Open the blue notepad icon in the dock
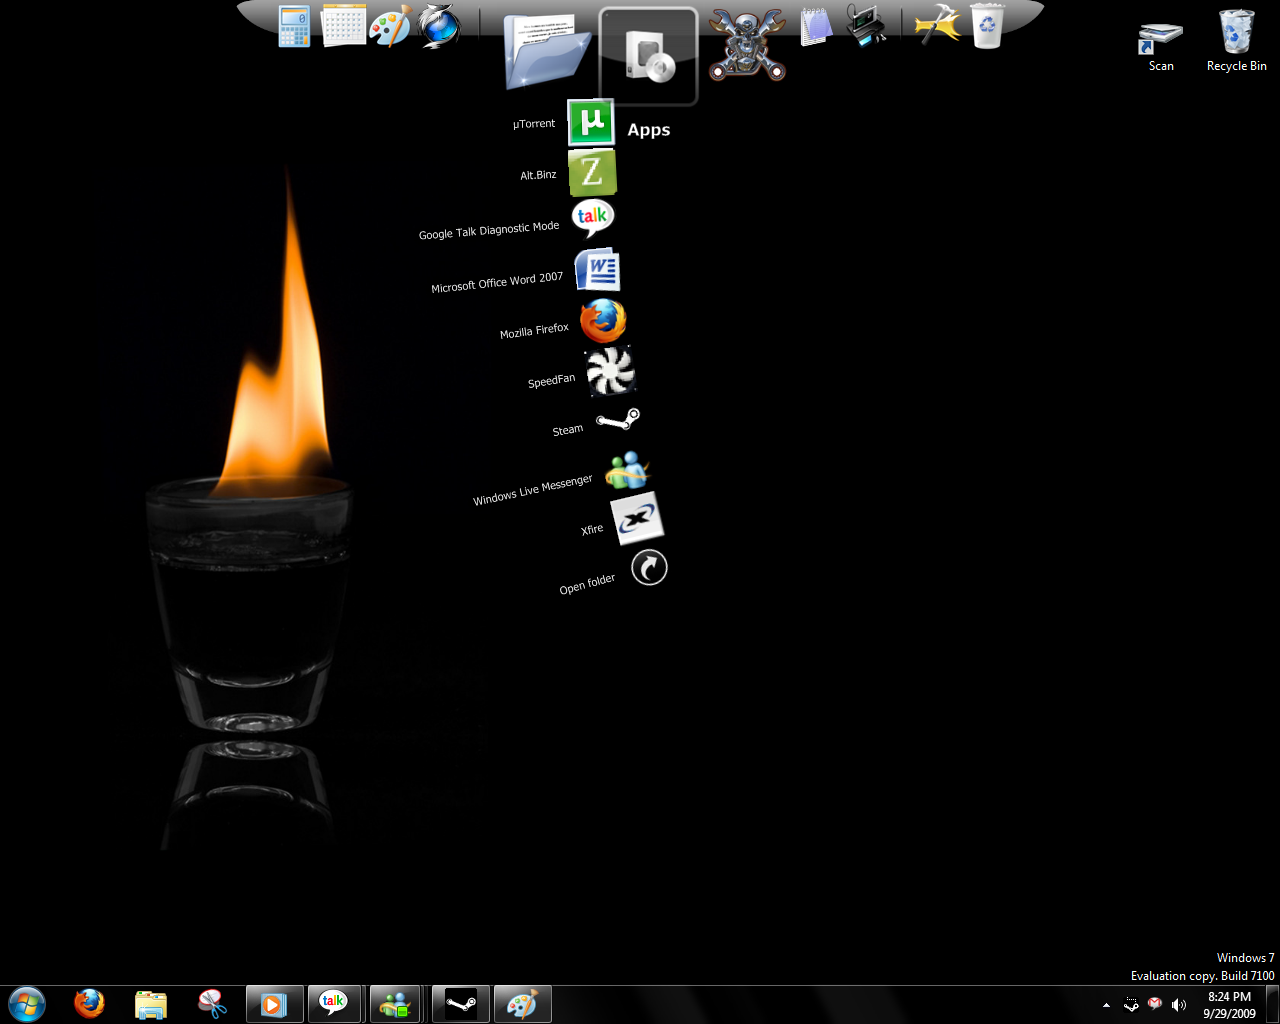Screen dimensions: 1280x1024 point(816,26)
